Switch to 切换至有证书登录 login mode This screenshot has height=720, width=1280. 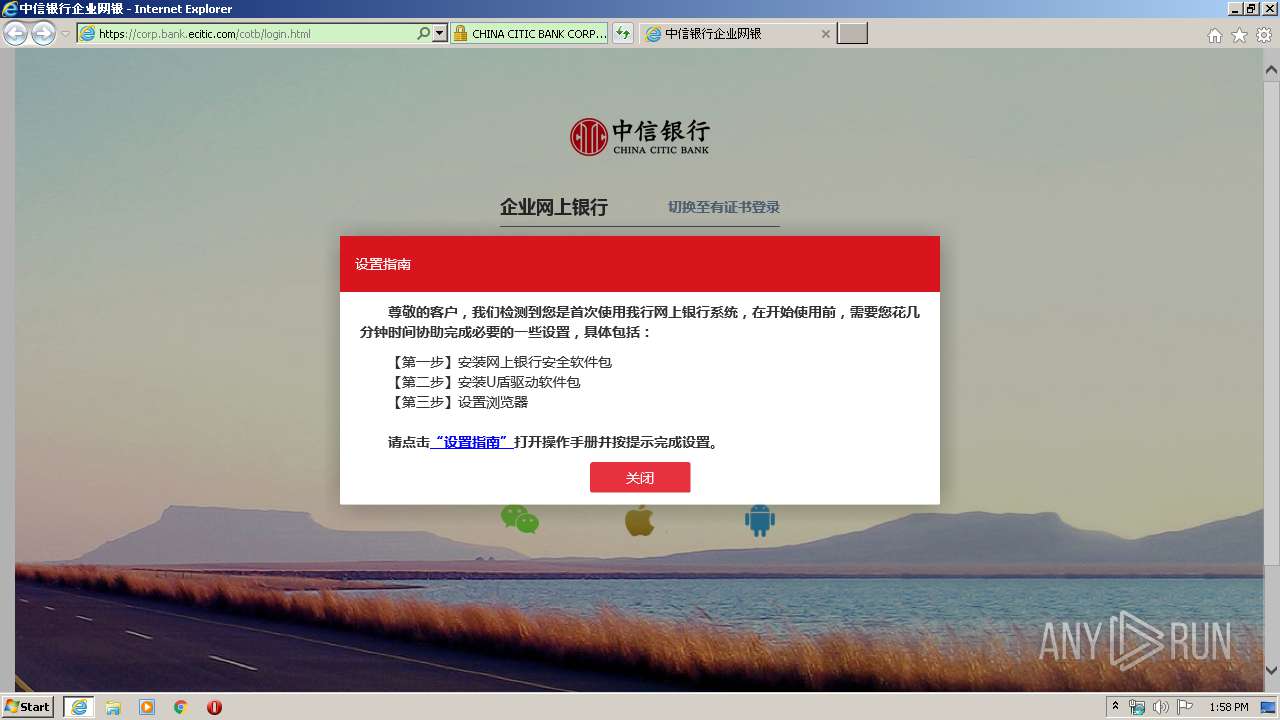point(724,207)
